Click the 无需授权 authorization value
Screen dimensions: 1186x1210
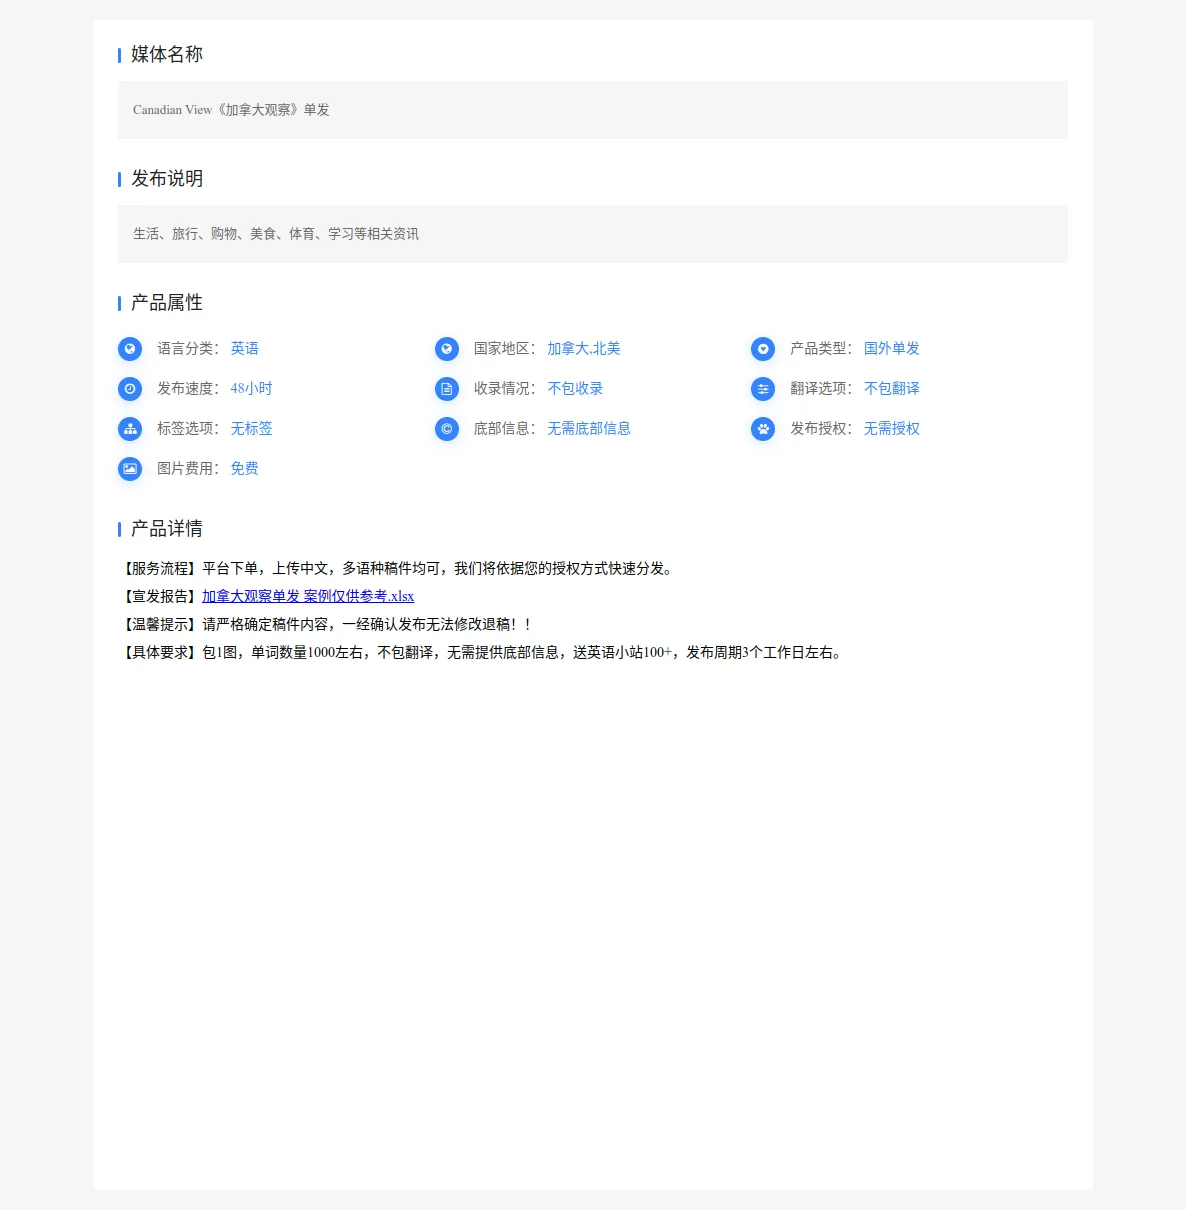pyautogui.click(x=892, y=429)
